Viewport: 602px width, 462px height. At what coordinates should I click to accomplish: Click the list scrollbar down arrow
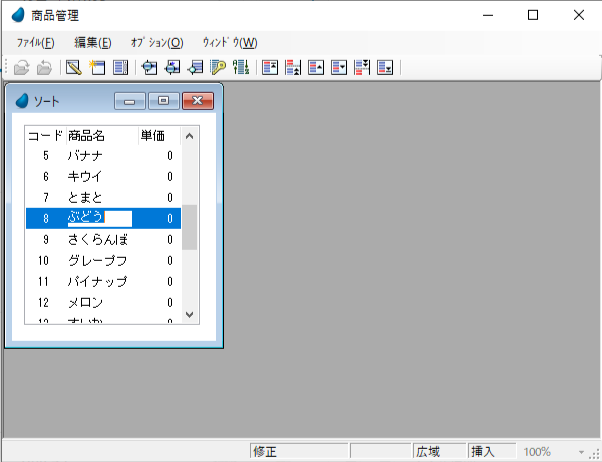click(x=190, y=315)
